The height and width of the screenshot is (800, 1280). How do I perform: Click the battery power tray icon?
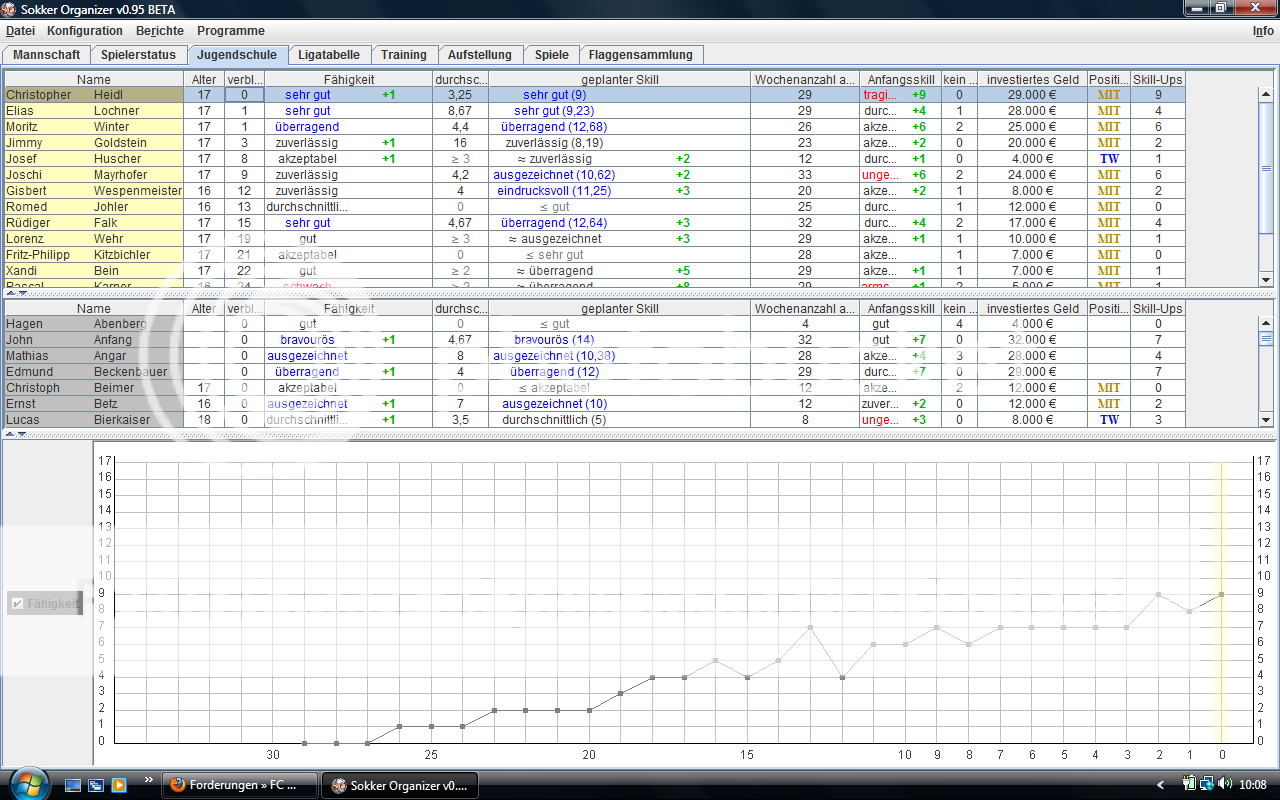[x=1189, y=784]
